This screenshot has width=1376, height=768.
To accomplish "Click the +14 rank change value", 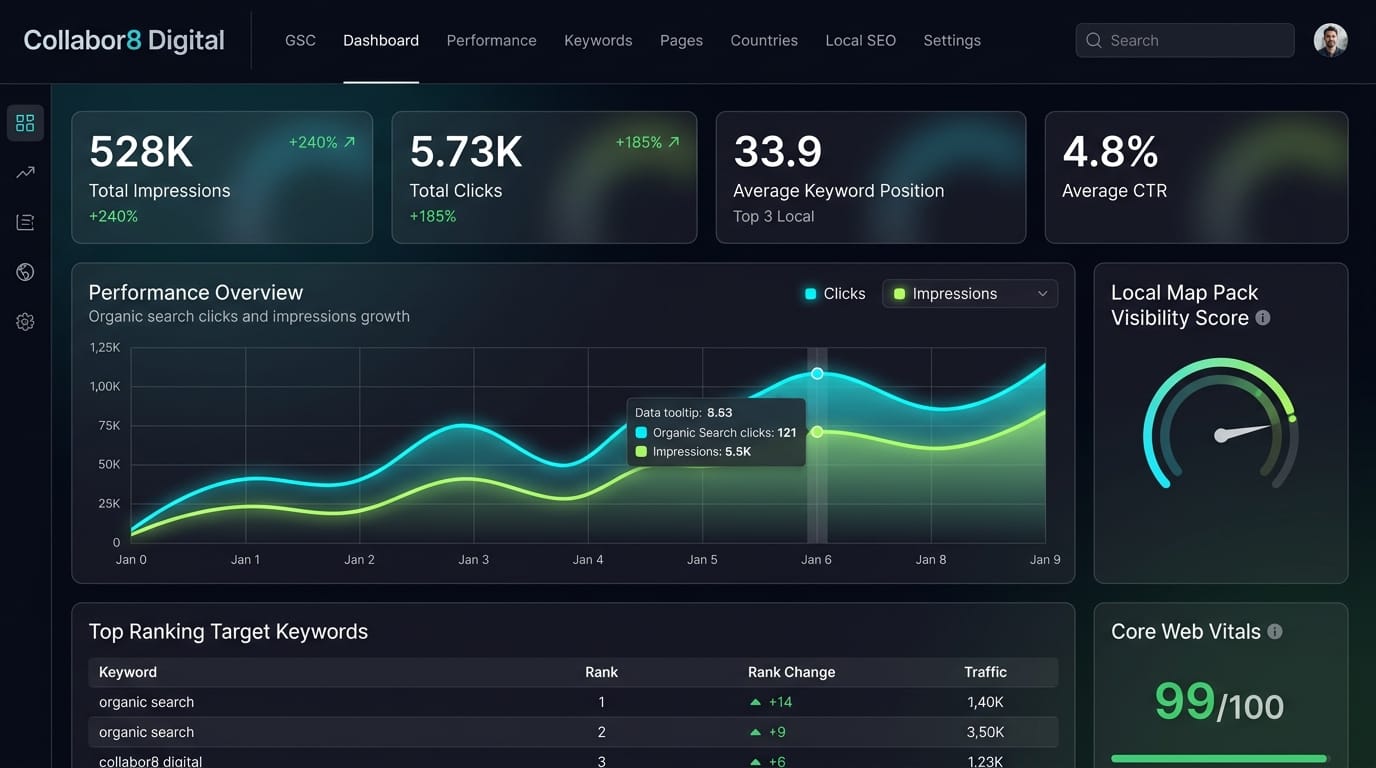I will (780, 702).
